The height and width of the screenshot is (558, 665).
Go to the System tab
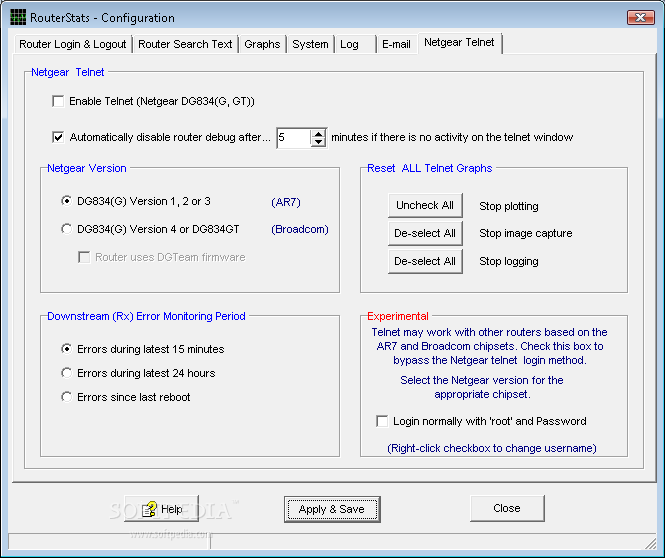point(310,44)
